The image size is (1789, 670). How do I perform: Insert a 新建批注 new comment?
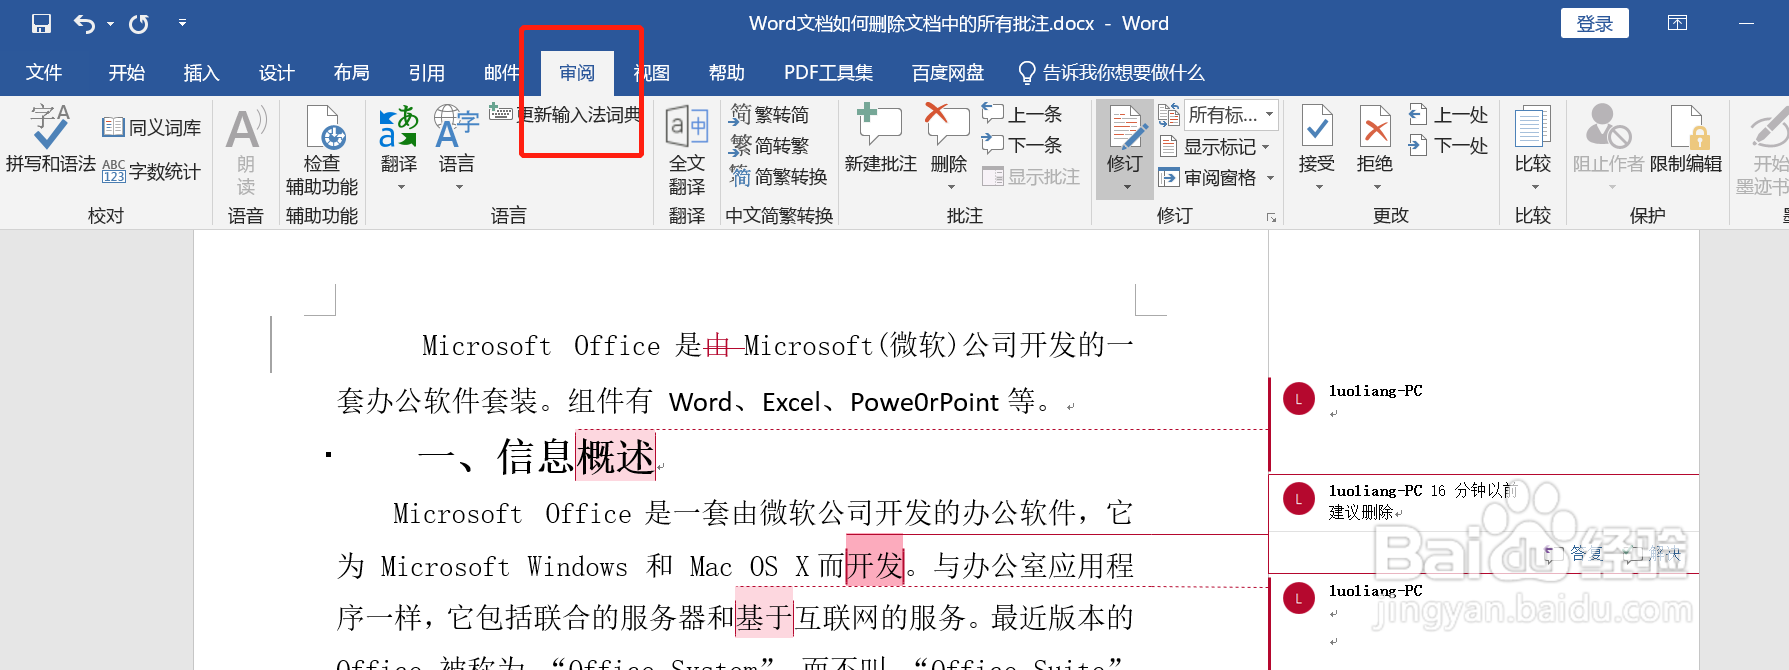pyautogui.click(x=880, y=139)
